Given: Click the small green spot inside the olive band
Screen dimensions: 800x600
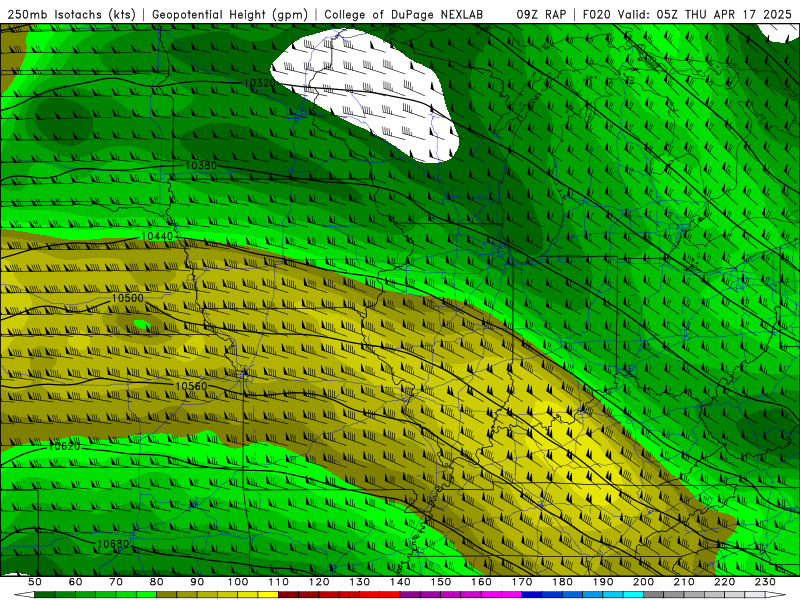Looking at the screenshot, I should click(x=142, y=324).
